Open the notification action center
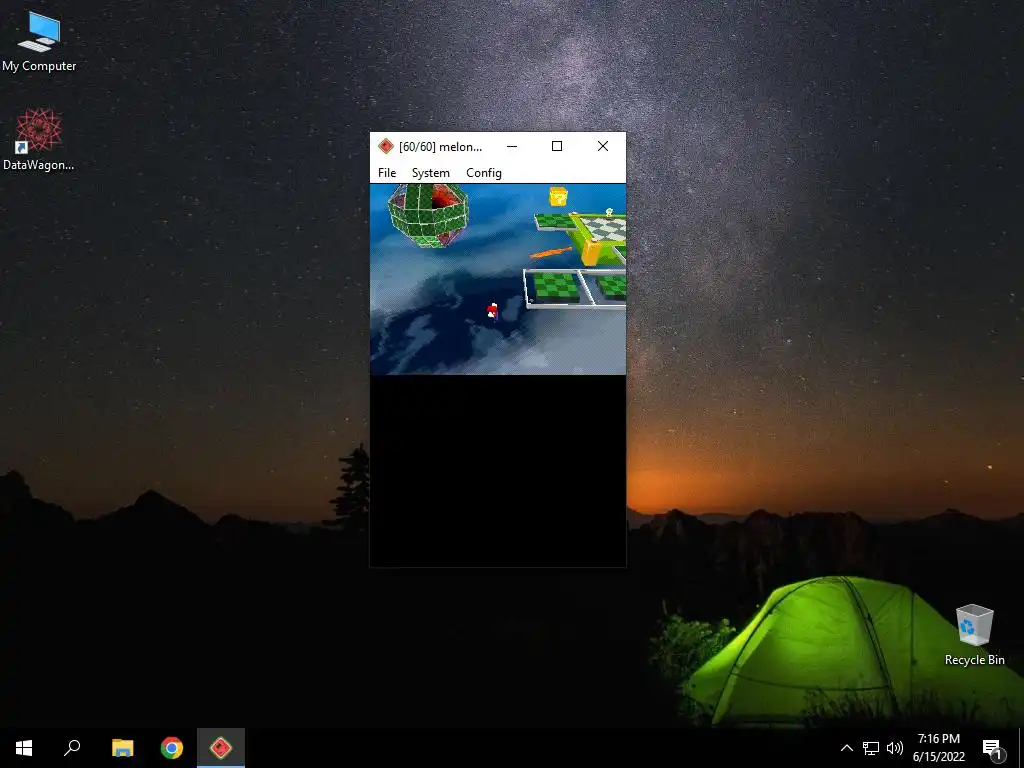This screenshot has height=768, width=1024. (992, 748)
